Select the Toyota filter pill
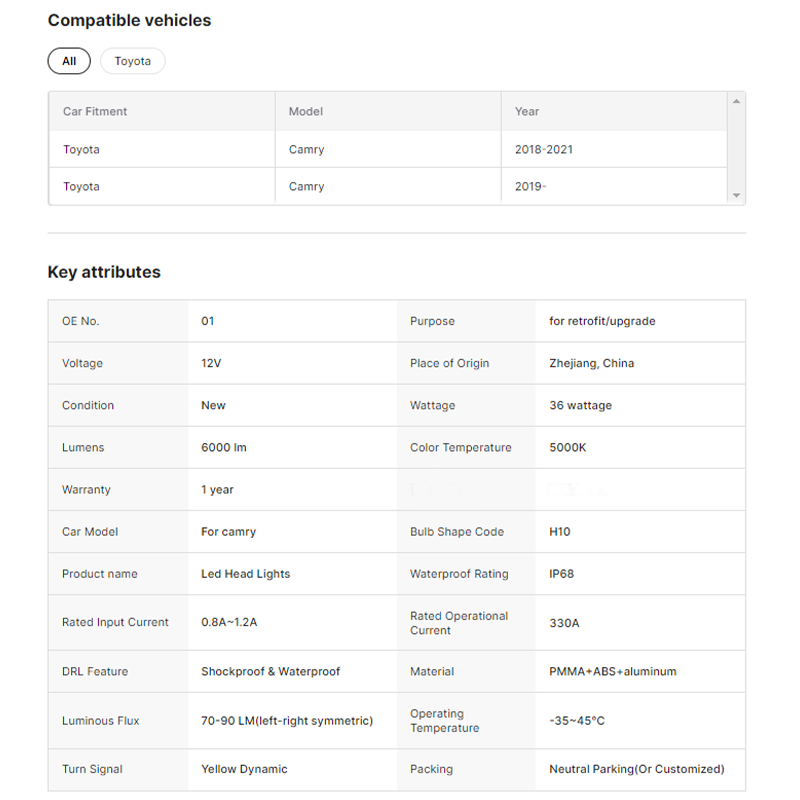The width and height of the screenshot is (800, 800). coord(132,61)
